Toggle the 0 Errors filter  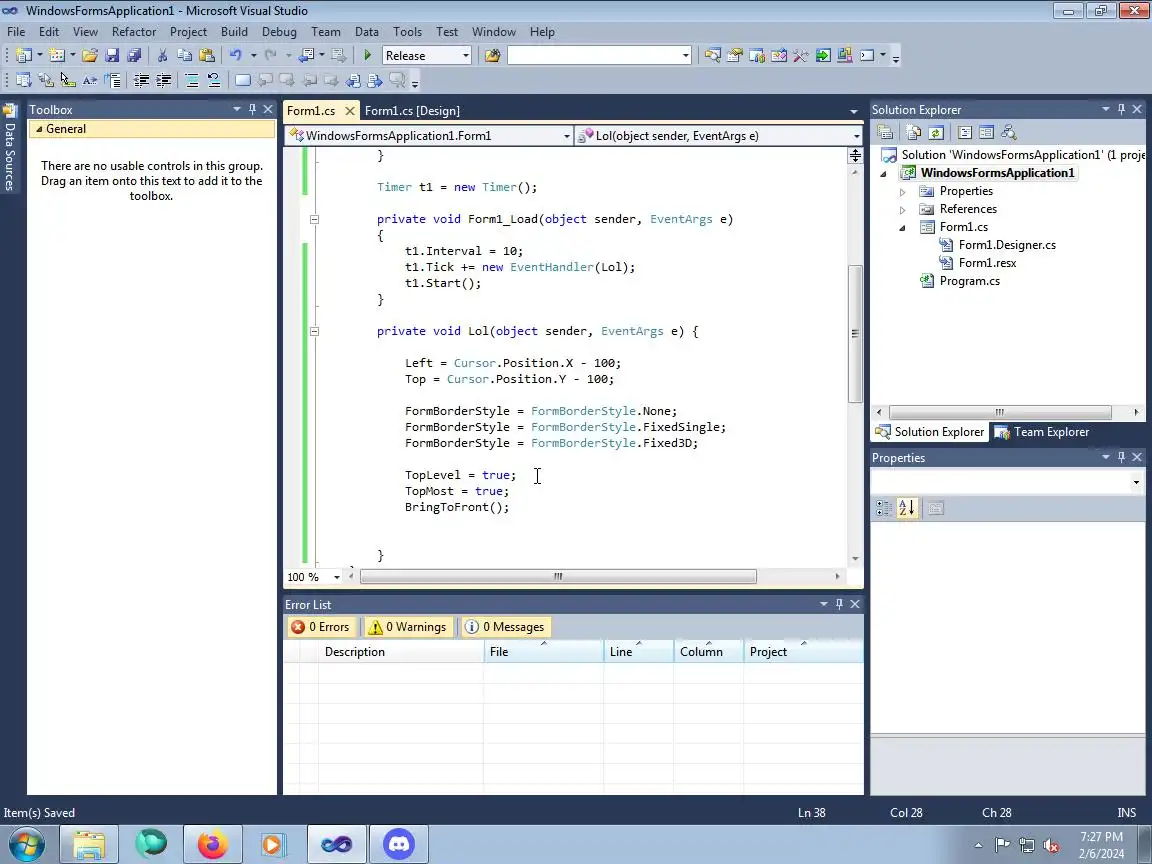coord(320,627)
